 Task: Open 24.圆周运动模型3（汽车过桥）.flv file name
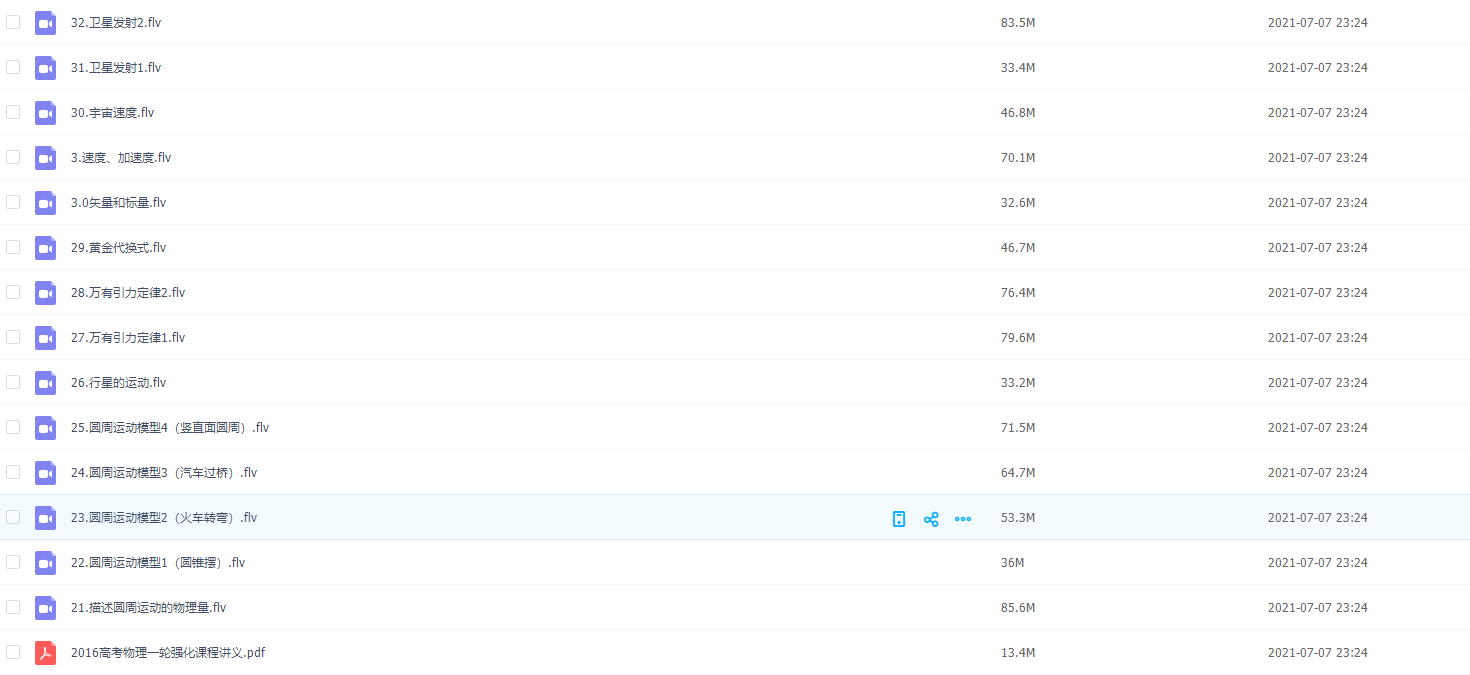164,473
